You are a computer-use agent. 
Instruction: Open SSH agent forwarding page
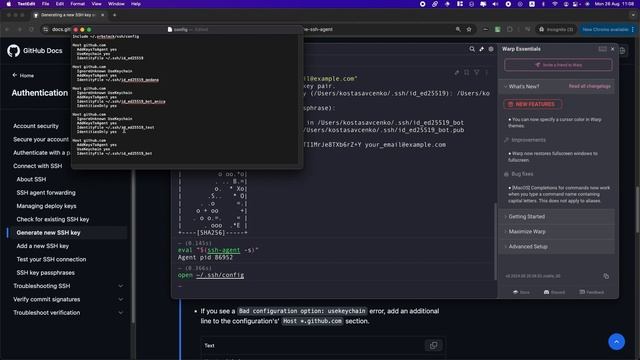click(46, 193)
